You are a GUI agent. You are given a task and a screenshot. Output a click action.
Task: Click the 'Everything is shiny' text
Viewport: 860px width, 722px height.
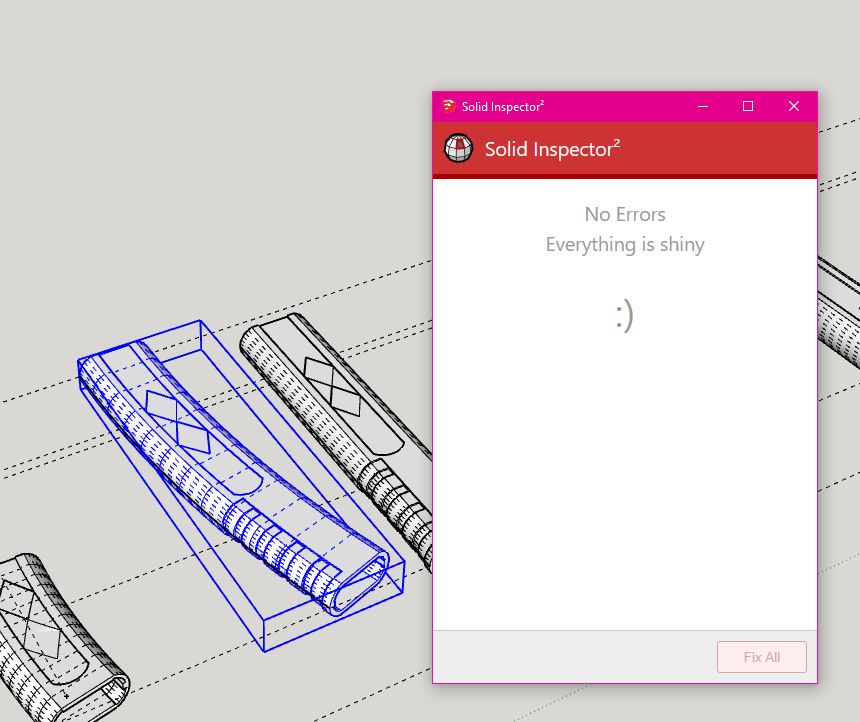625,245
